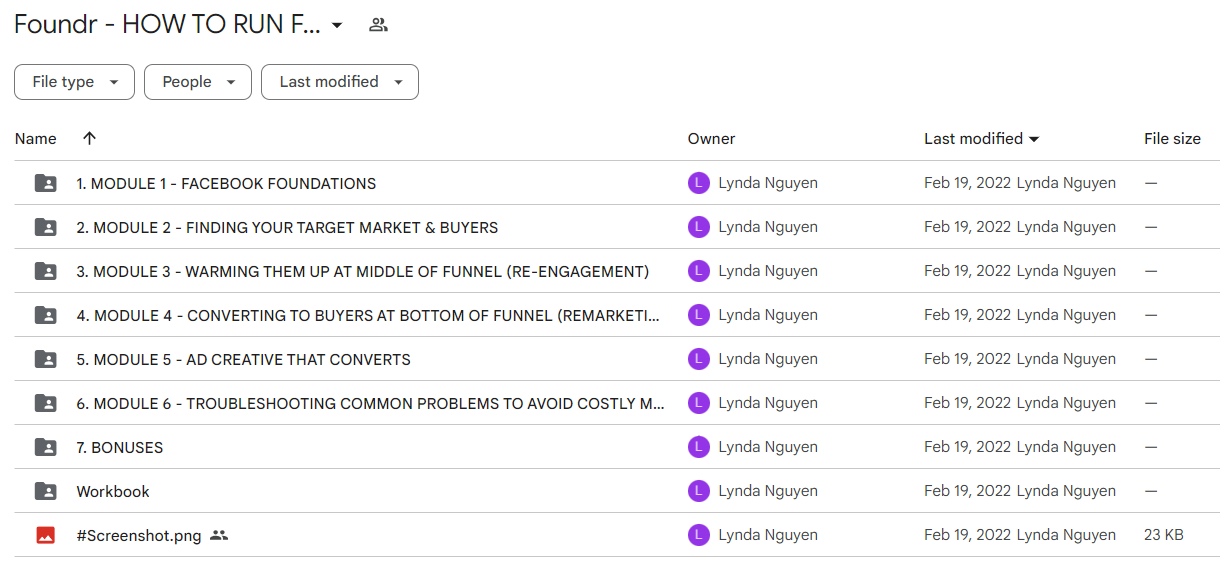Click Lynda Nguyen owner name in Module 1 row
The height and width of the screenshot is (572, 1220).
[x=768, y=184]
